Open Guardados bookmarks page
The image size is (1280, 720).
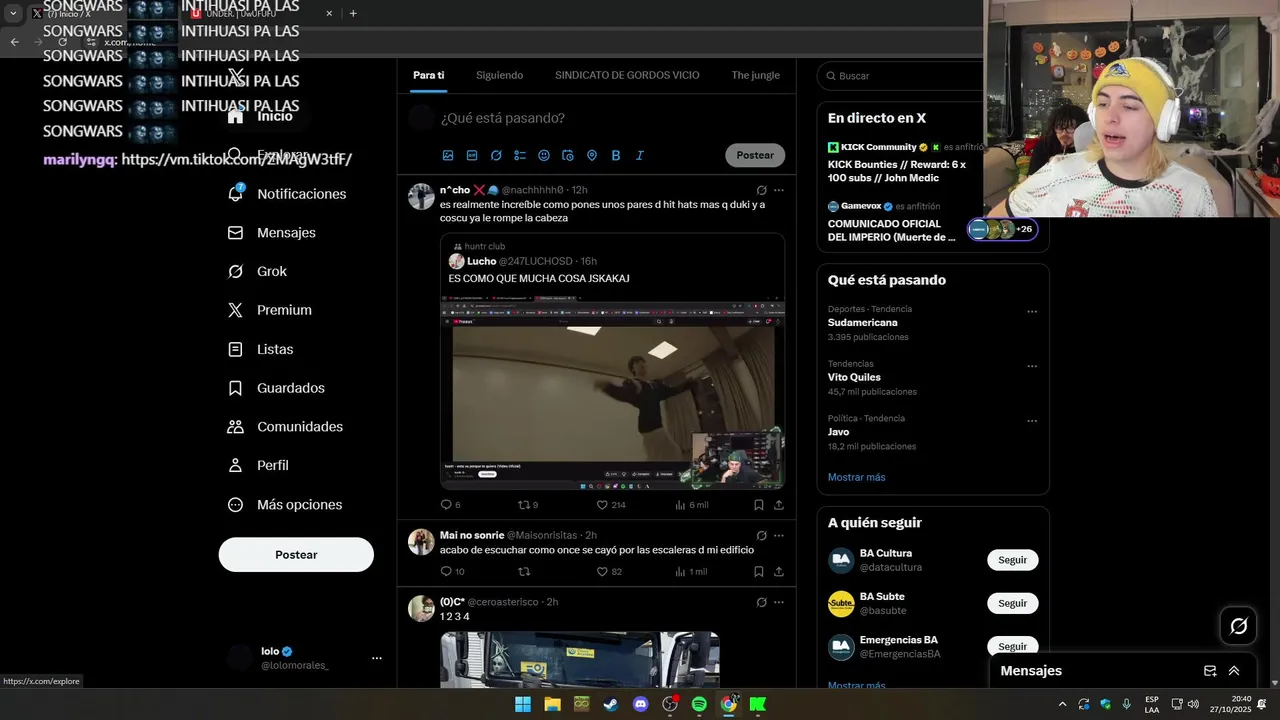point(276,388)
